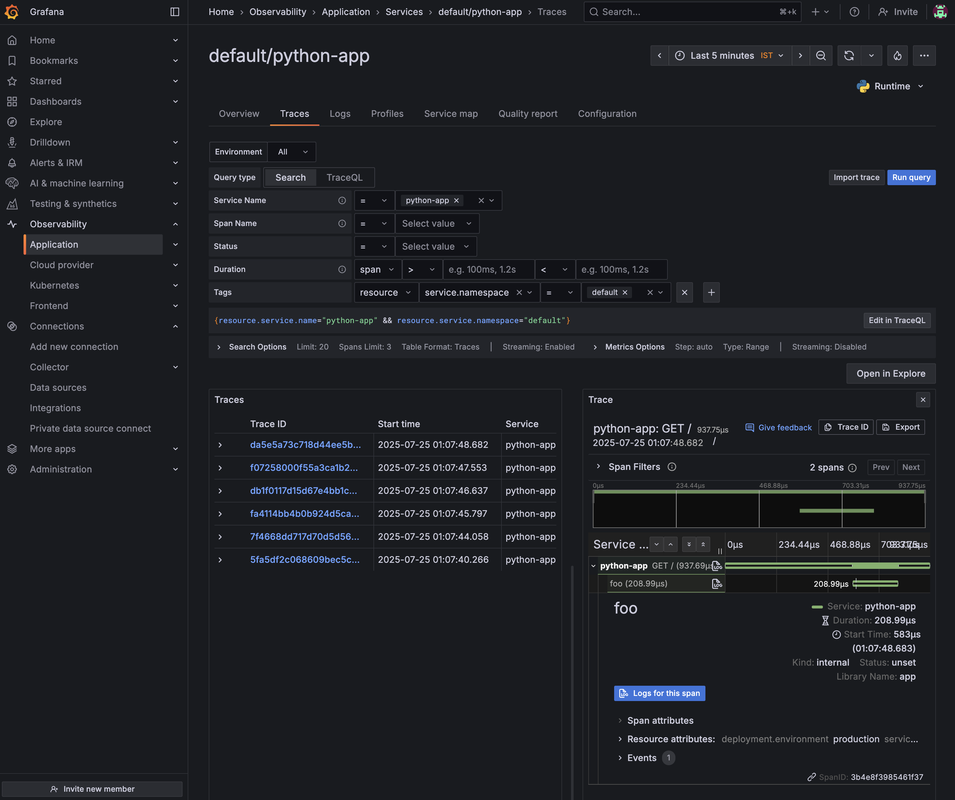
Task: Switch to the Quality report tab
Action: point(528,114)
